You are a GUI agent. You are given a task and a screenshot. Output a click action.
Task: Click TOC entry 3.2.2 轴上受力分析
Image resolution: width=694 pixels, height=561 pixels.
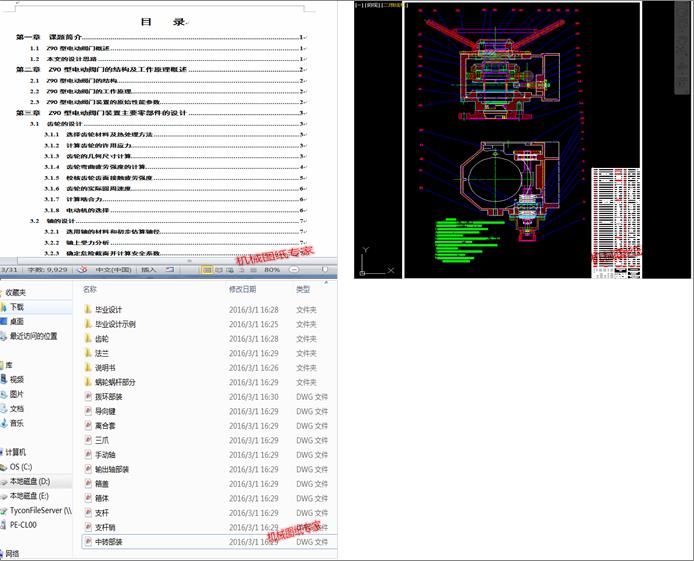click(175, 242)
